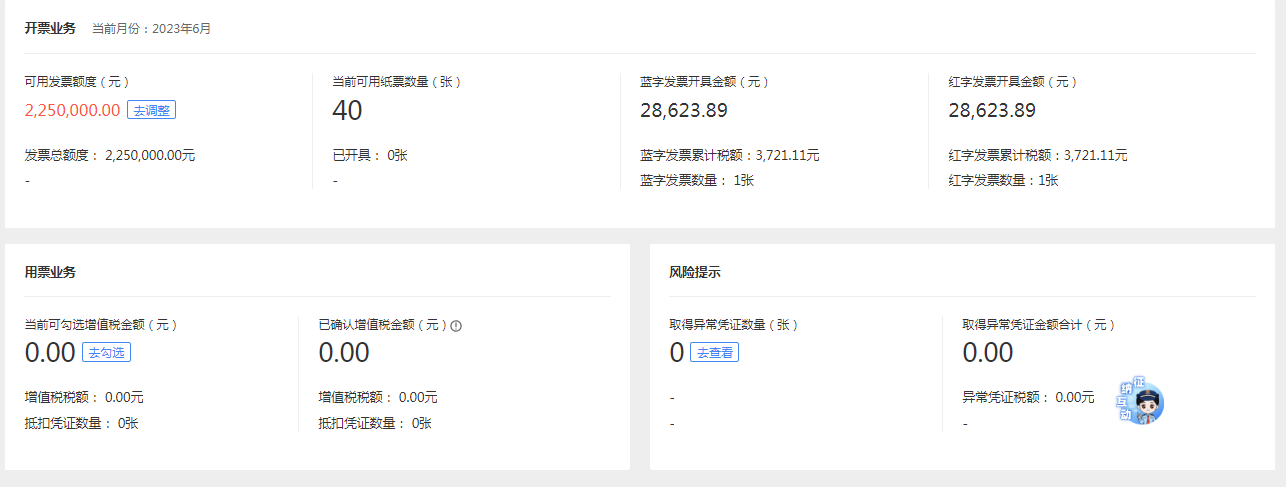Click the paper invoice count 40
Image resolution: width=1286 pixels, height=487 pixels.
347,110
